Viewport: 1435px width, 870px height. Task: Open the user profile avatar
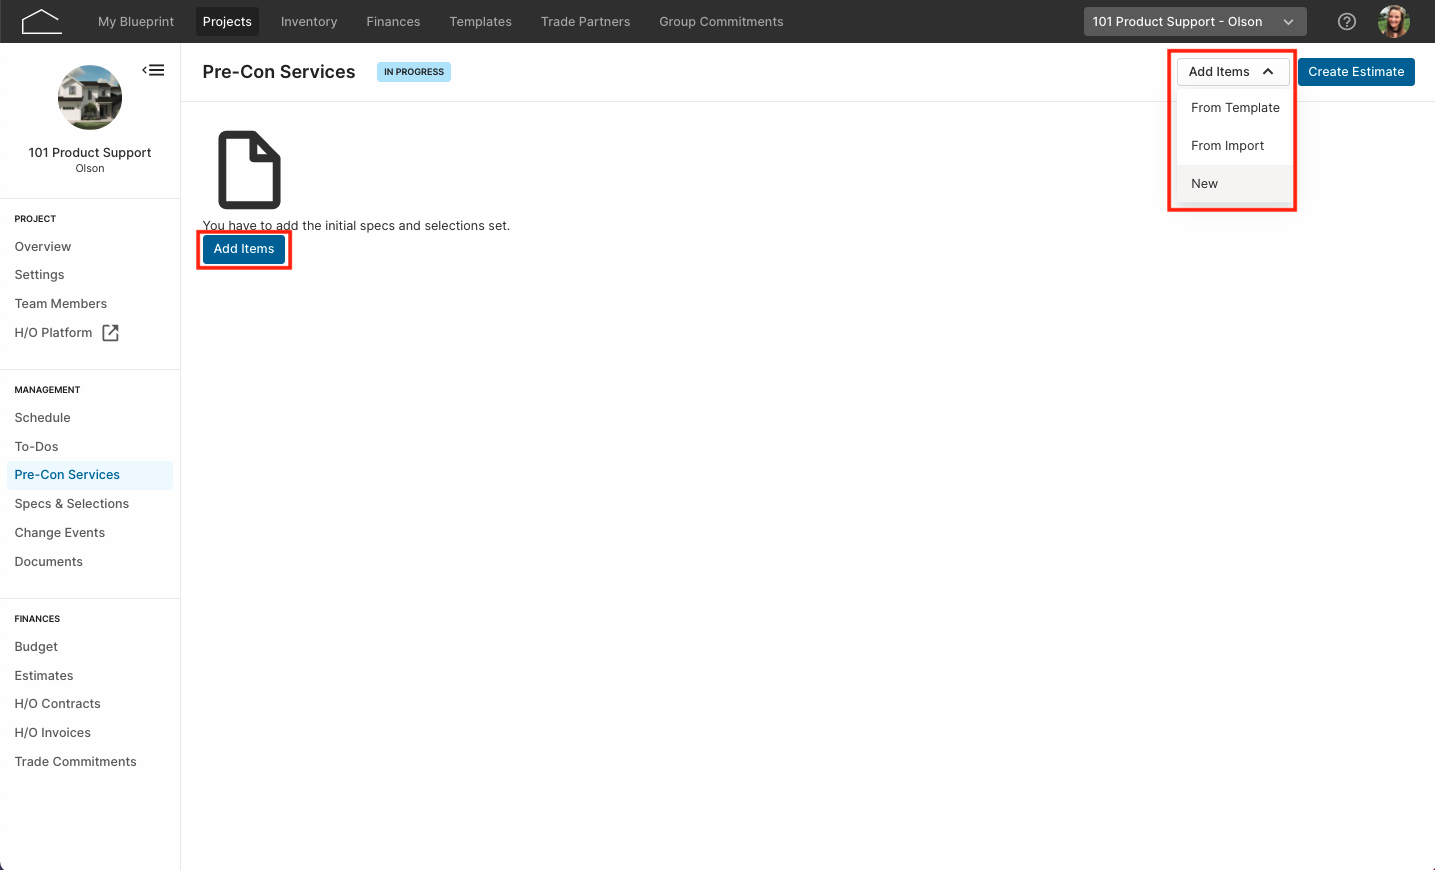(1394, 21)
